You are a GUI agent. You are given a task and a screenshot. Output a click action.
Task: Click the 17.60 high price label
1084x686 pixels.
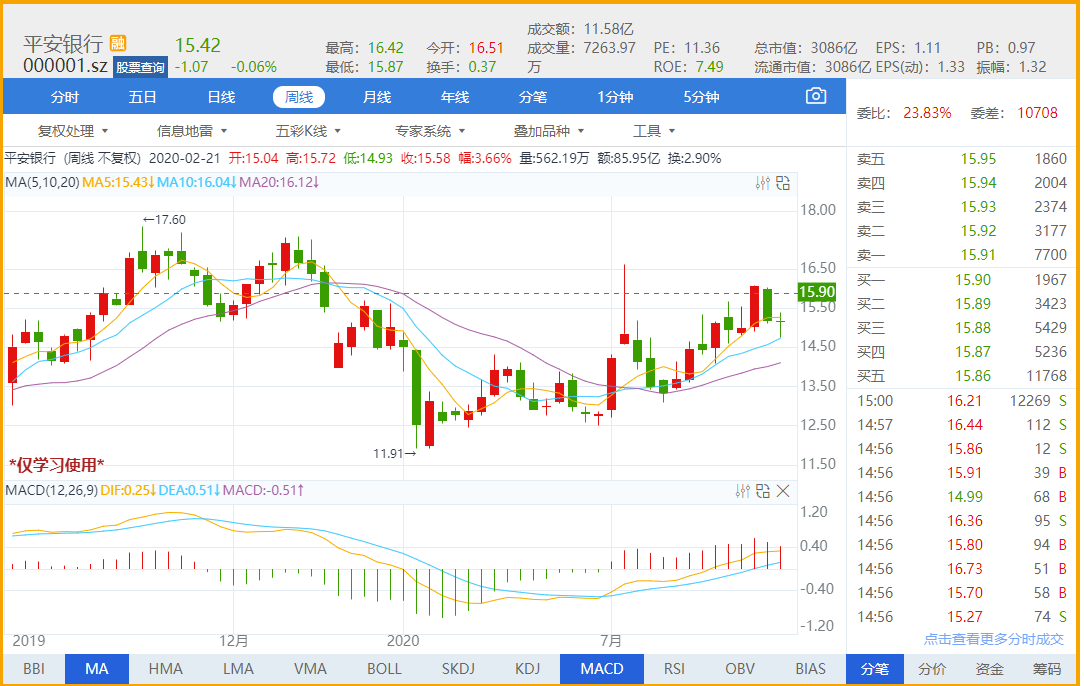tap(164, 220)
